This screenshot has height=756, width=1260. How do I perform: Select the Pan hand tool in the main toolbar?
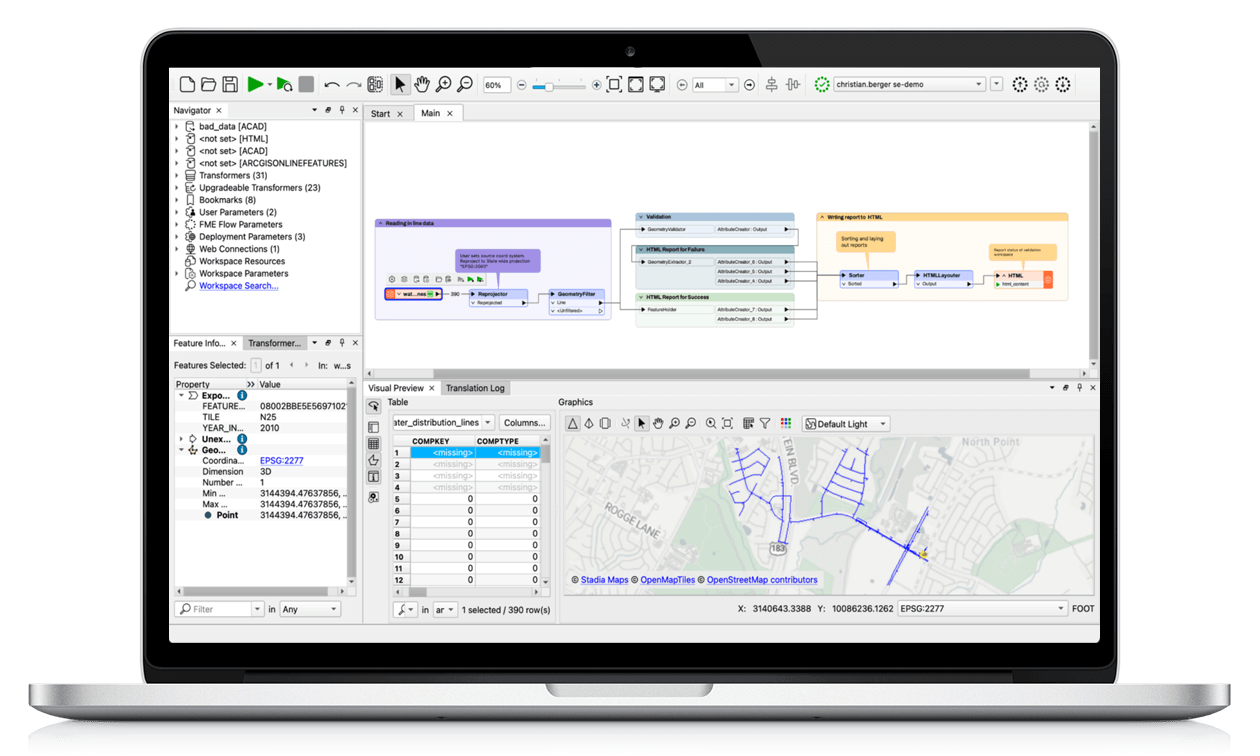coord(422,85)
